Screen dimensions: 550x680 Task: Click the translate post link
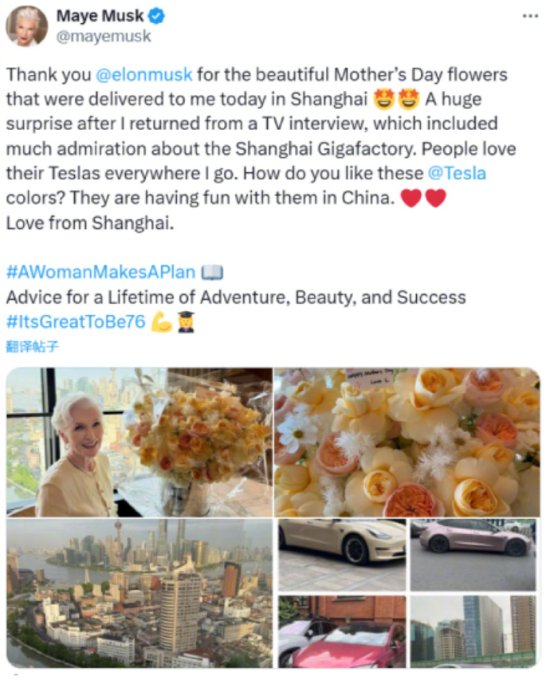point(32,347)
